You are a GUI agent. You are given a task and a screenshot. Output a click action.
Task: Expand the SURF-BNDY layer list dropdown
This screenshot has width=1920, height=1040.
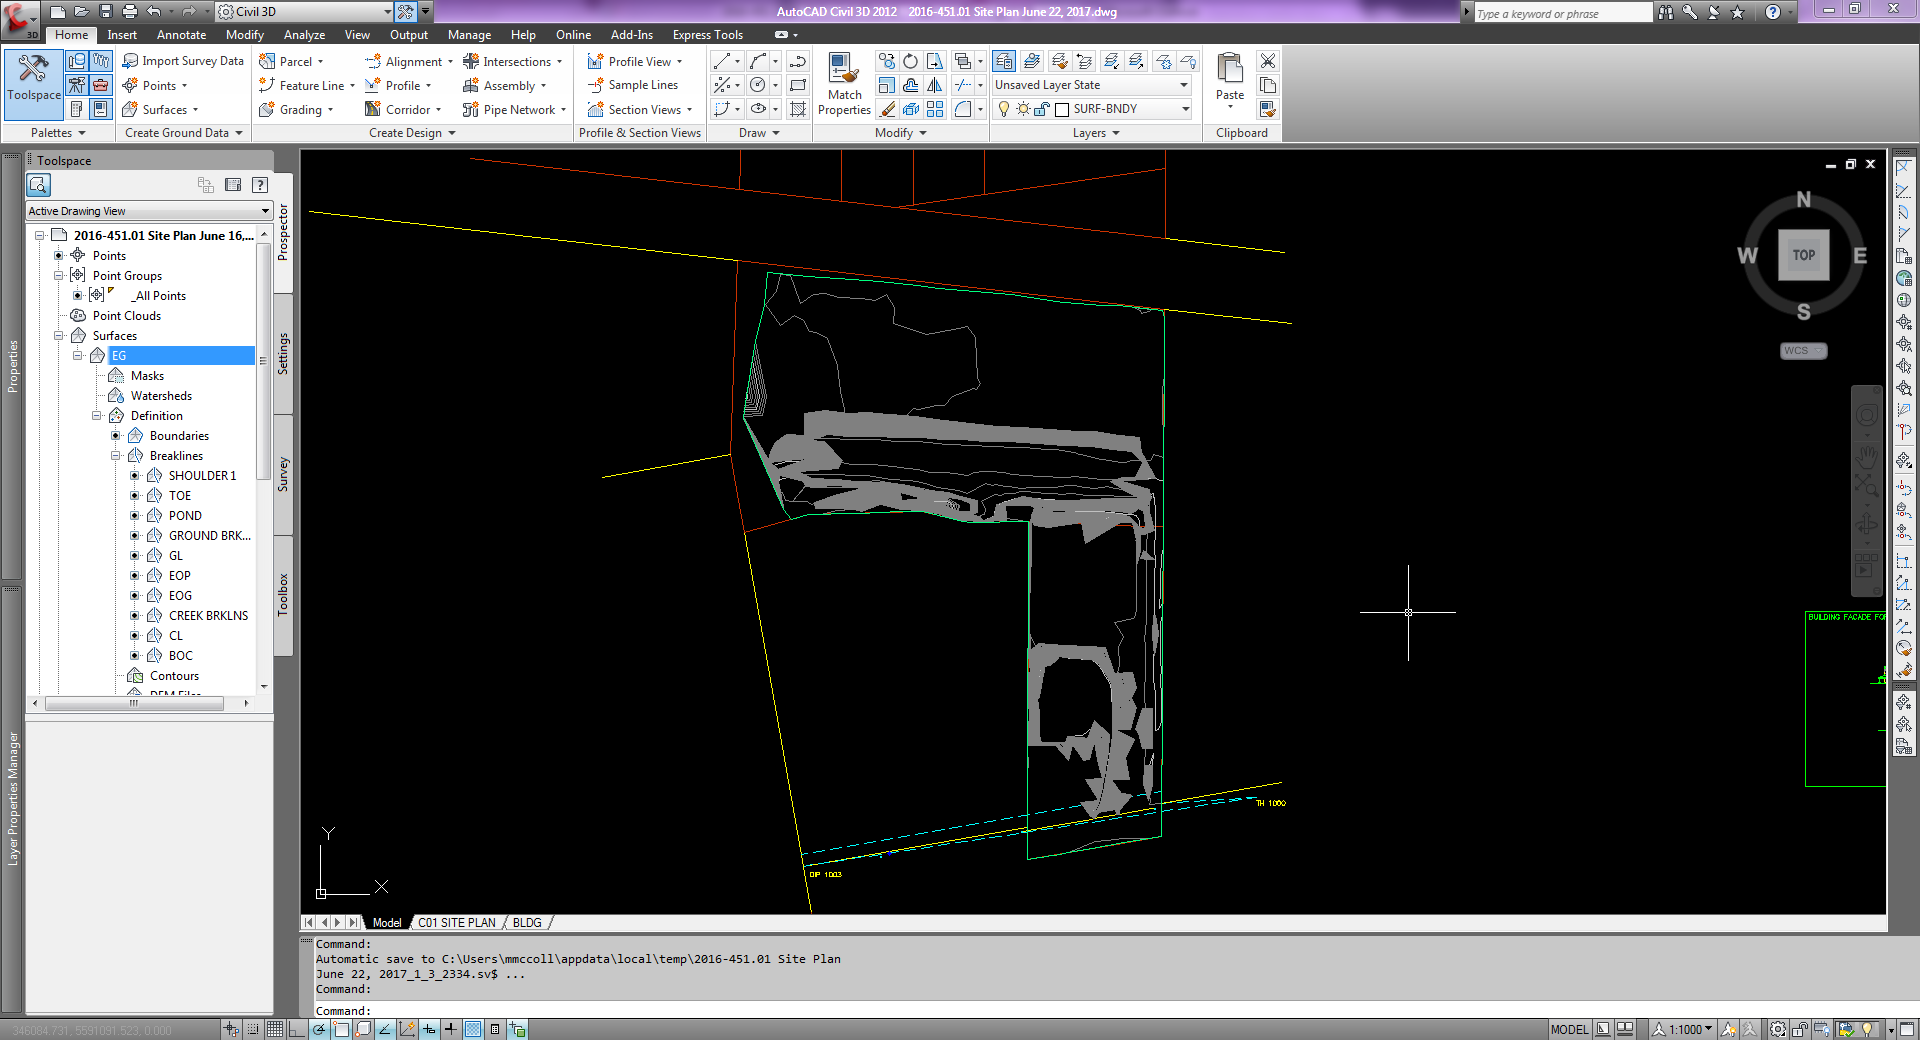pyautogui.click(x=1186, y=110)
